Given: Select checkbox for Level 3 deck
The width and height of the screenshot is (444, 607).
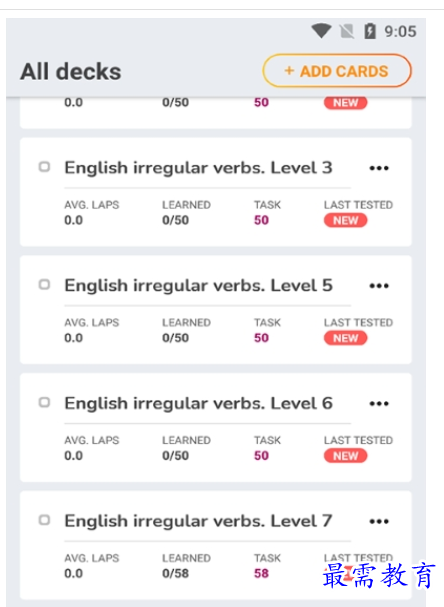Looking at the screenshot, I should [44, 167].
